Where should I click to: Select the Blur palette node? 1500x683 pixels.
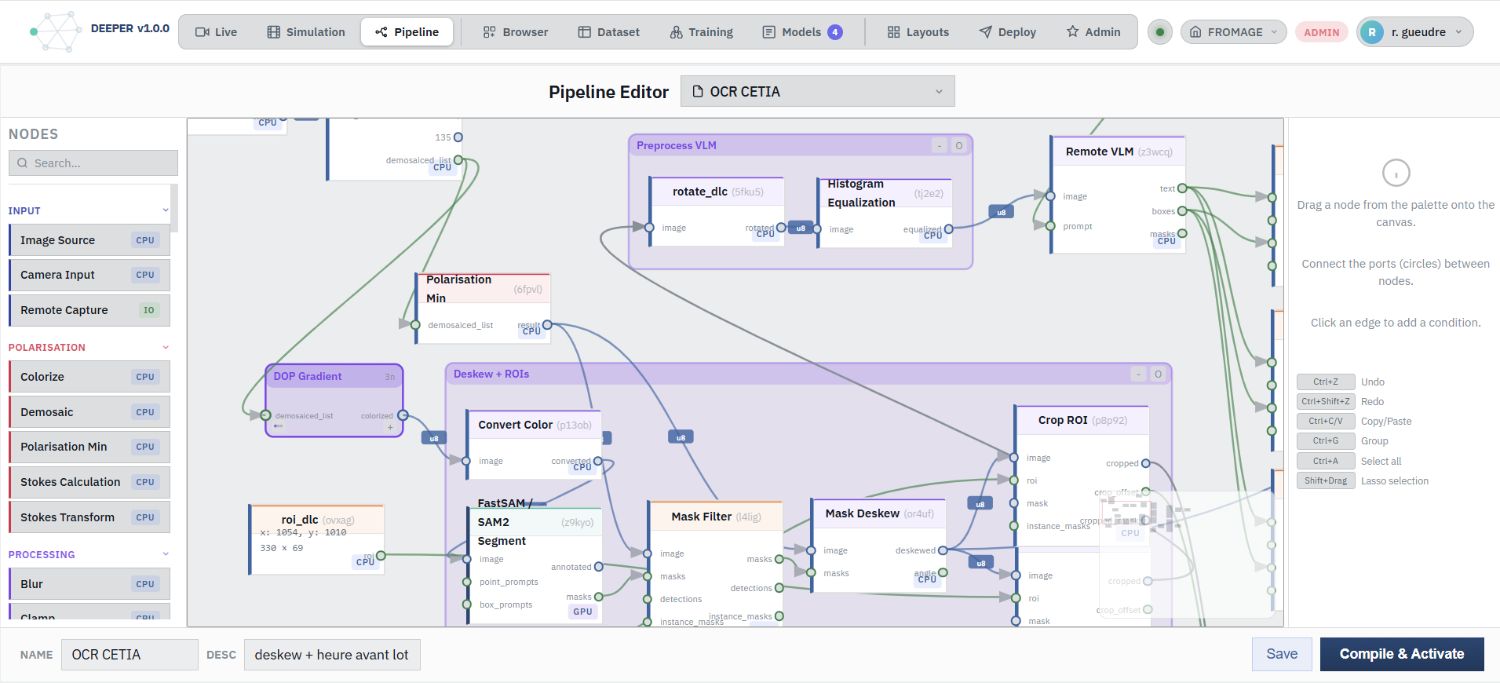point(89,584)
